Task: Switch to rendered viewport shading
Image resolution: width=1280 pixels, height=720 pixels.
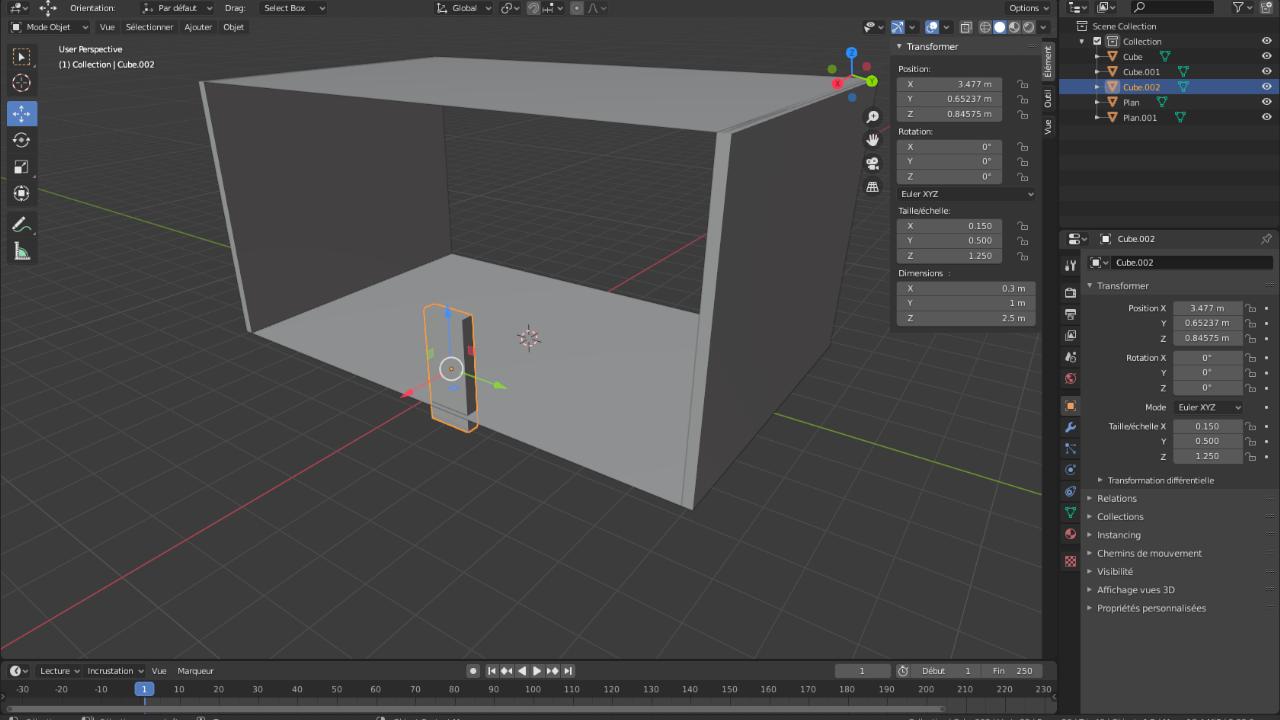Action: tap(1029, 27)
